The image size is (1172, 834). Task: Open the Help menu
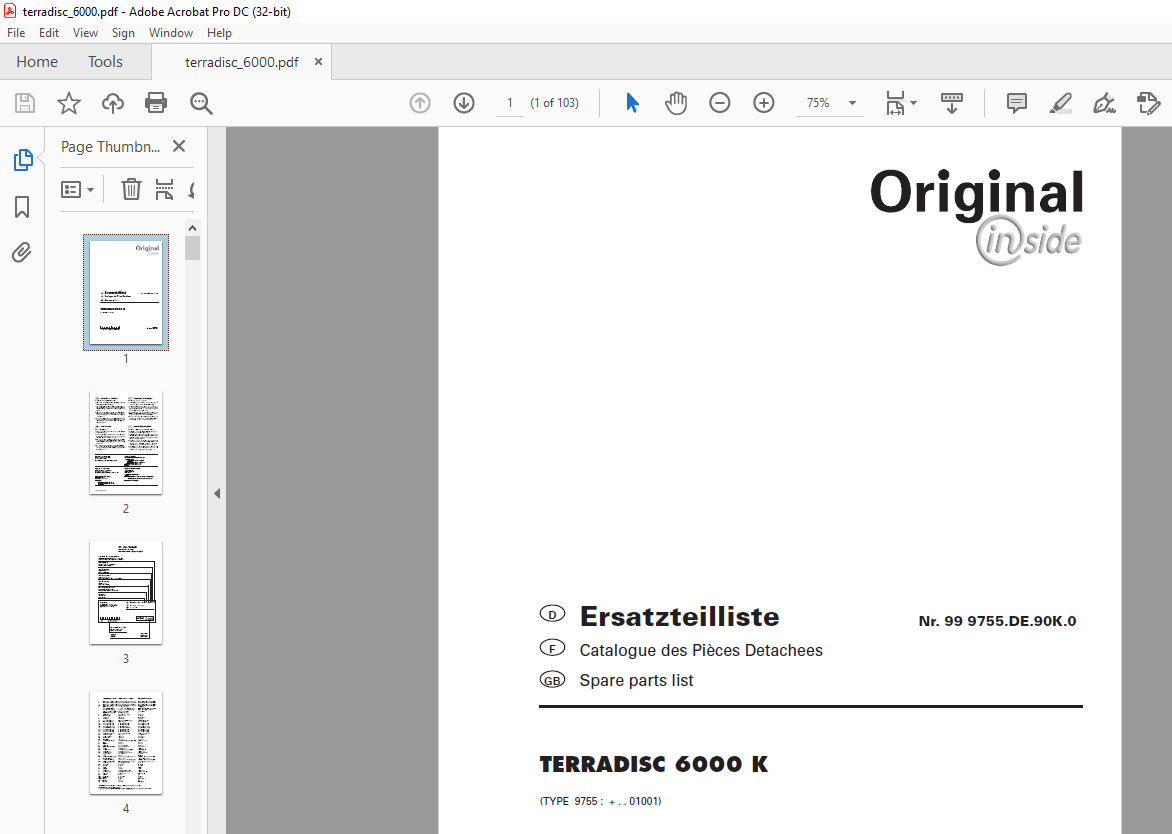click(x=219, y=33)
